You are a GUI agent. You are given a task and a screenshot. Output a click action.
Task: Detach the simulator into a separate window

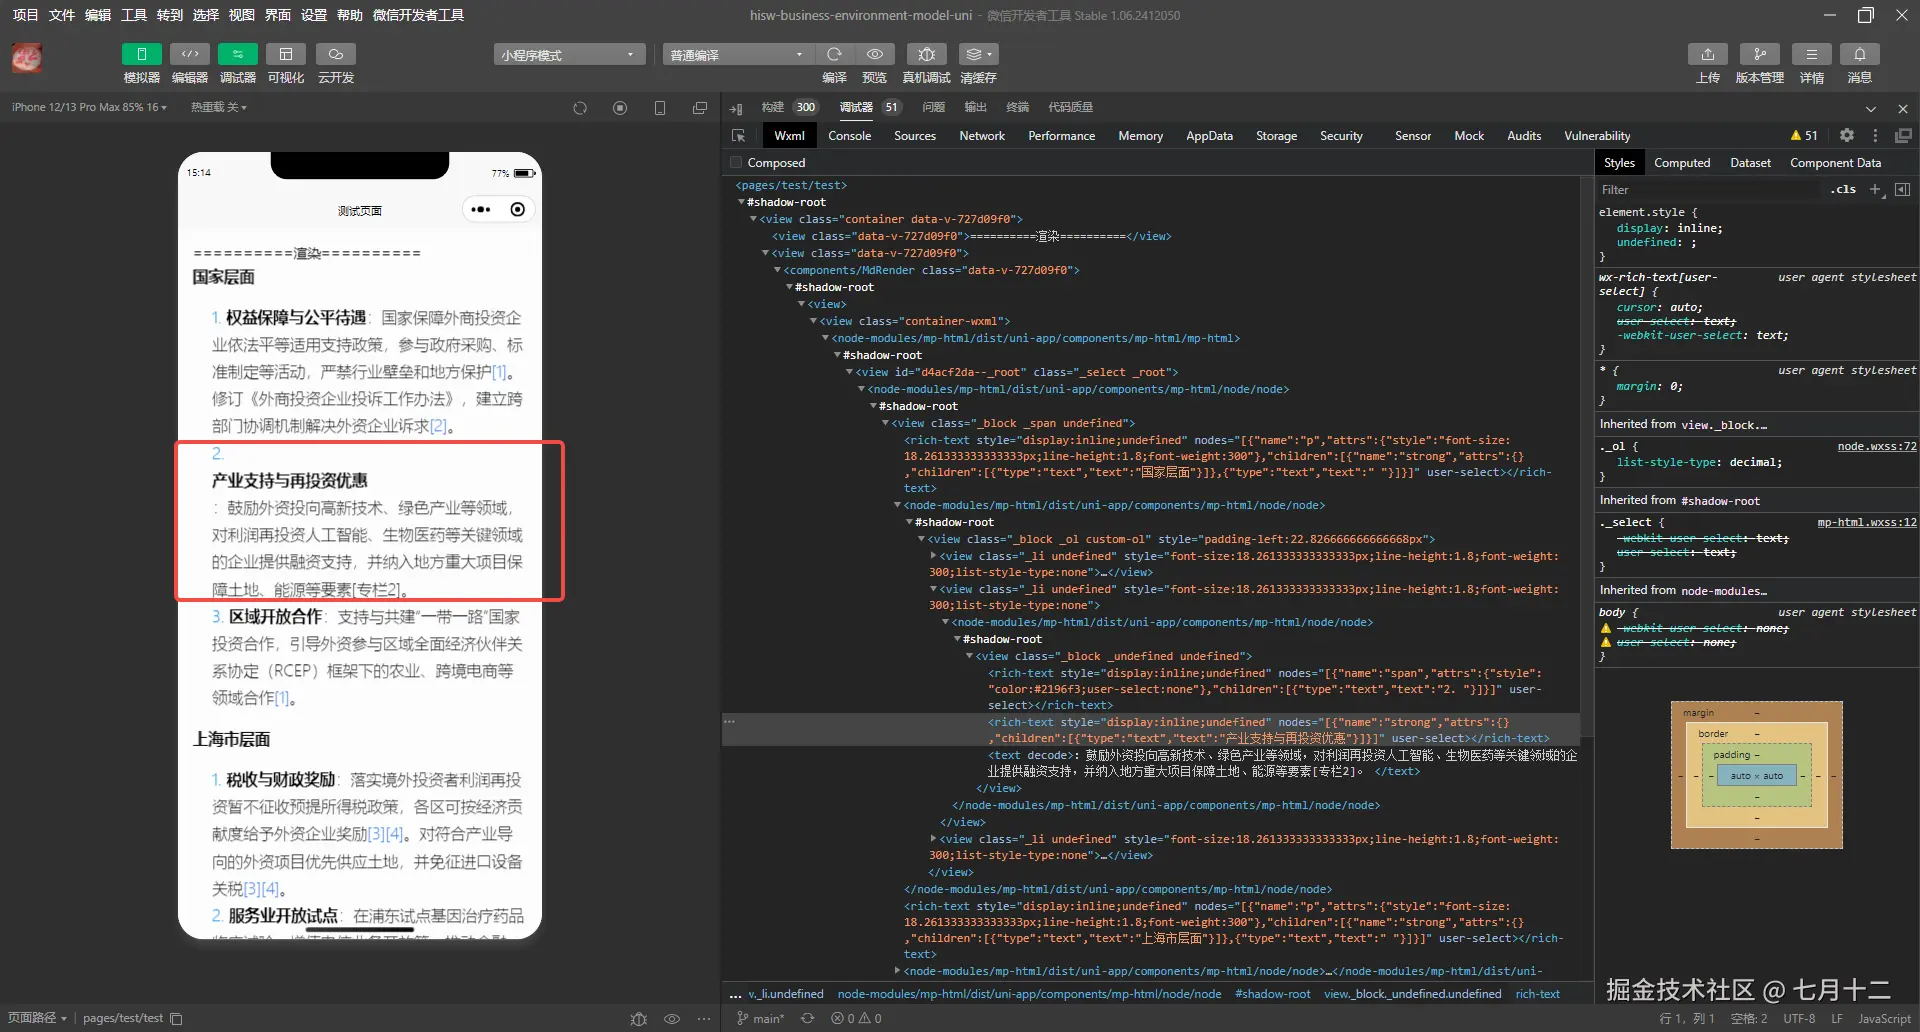pos(700,108)
